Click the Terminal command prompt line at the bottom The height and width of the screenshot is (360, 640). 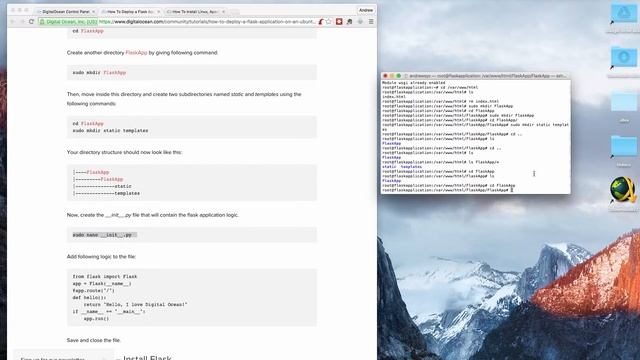coord(448,190)
